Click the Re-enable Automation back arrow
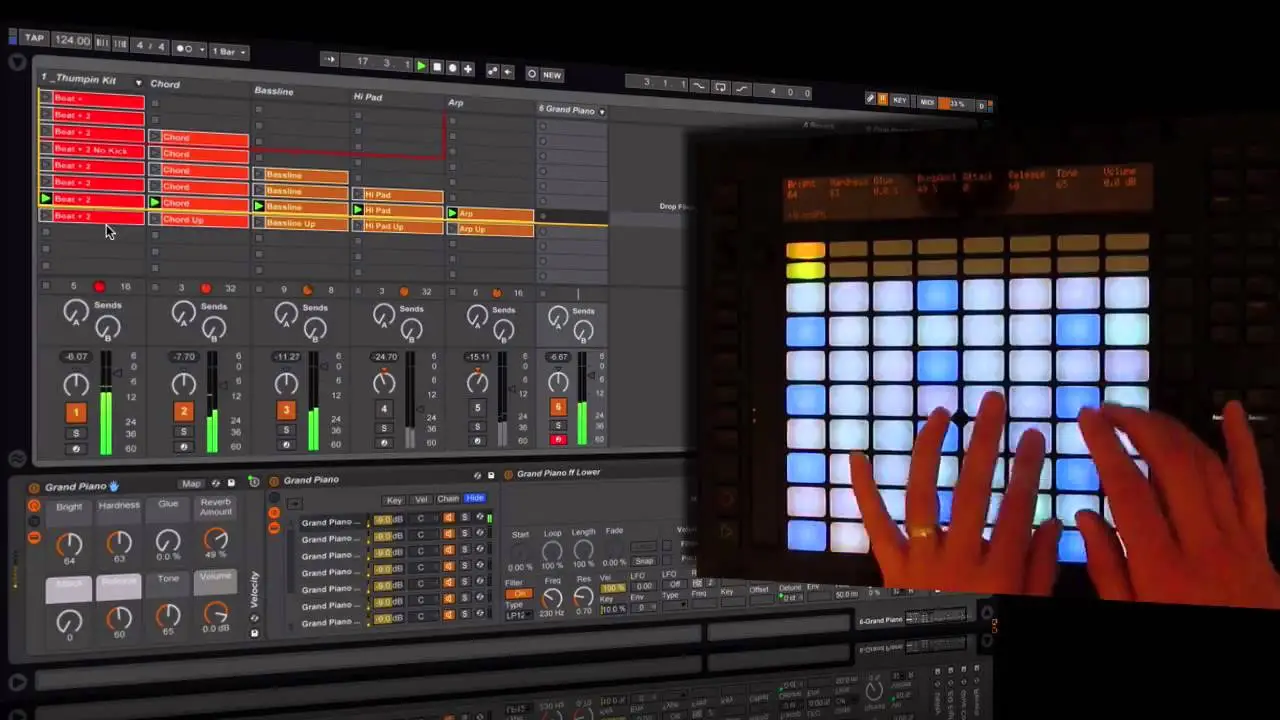This screenshot has width=1280, height=720. tap(507, 72)
